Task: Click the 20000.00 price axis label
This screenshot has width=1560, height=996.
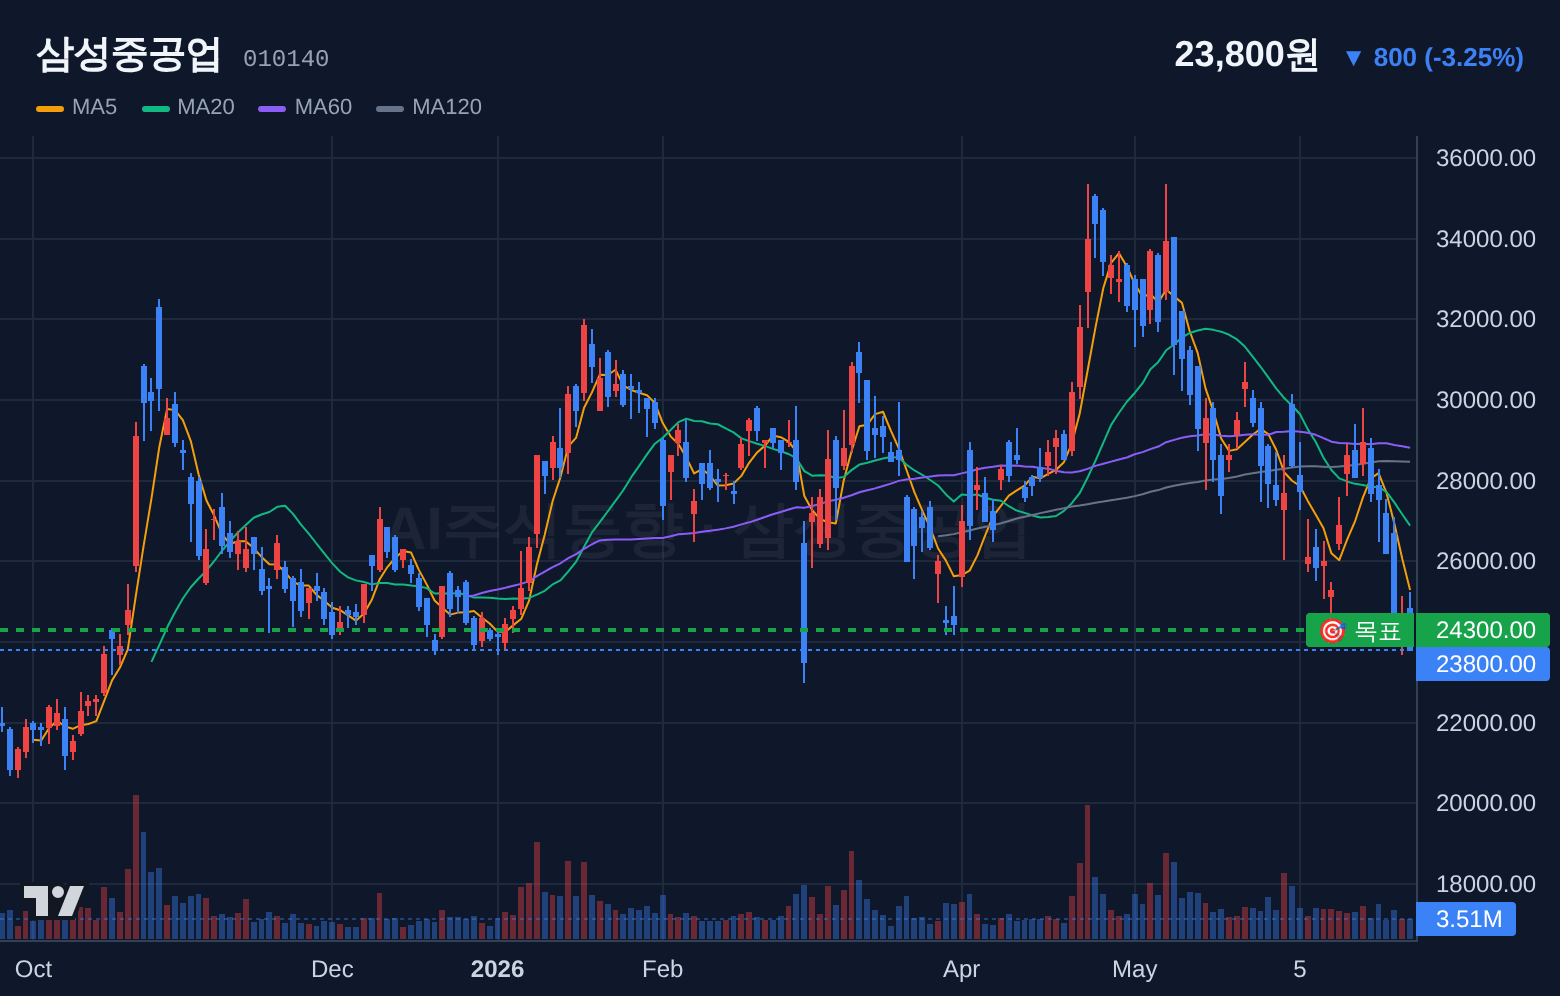Action: (x=1485, y=803)
